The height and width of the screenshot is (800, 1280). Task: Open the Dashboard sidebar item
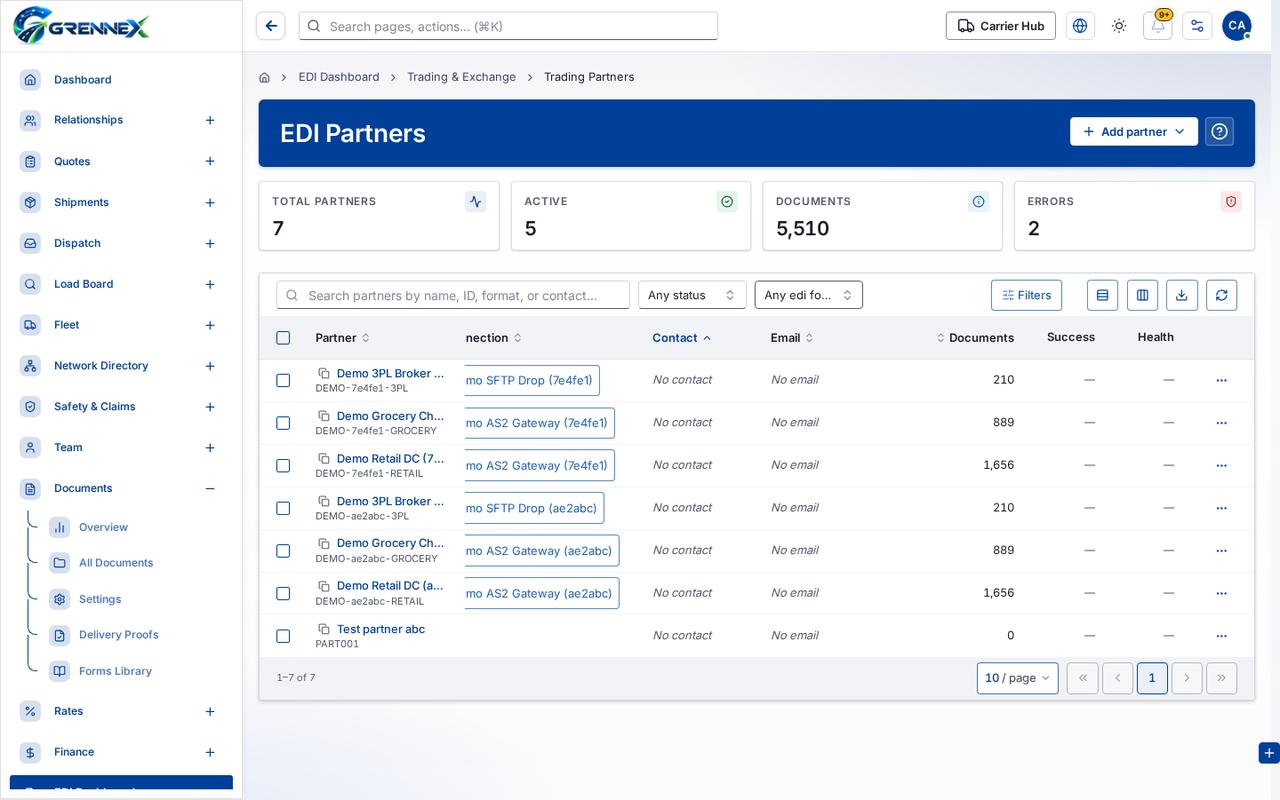click(x=82, y=80)
